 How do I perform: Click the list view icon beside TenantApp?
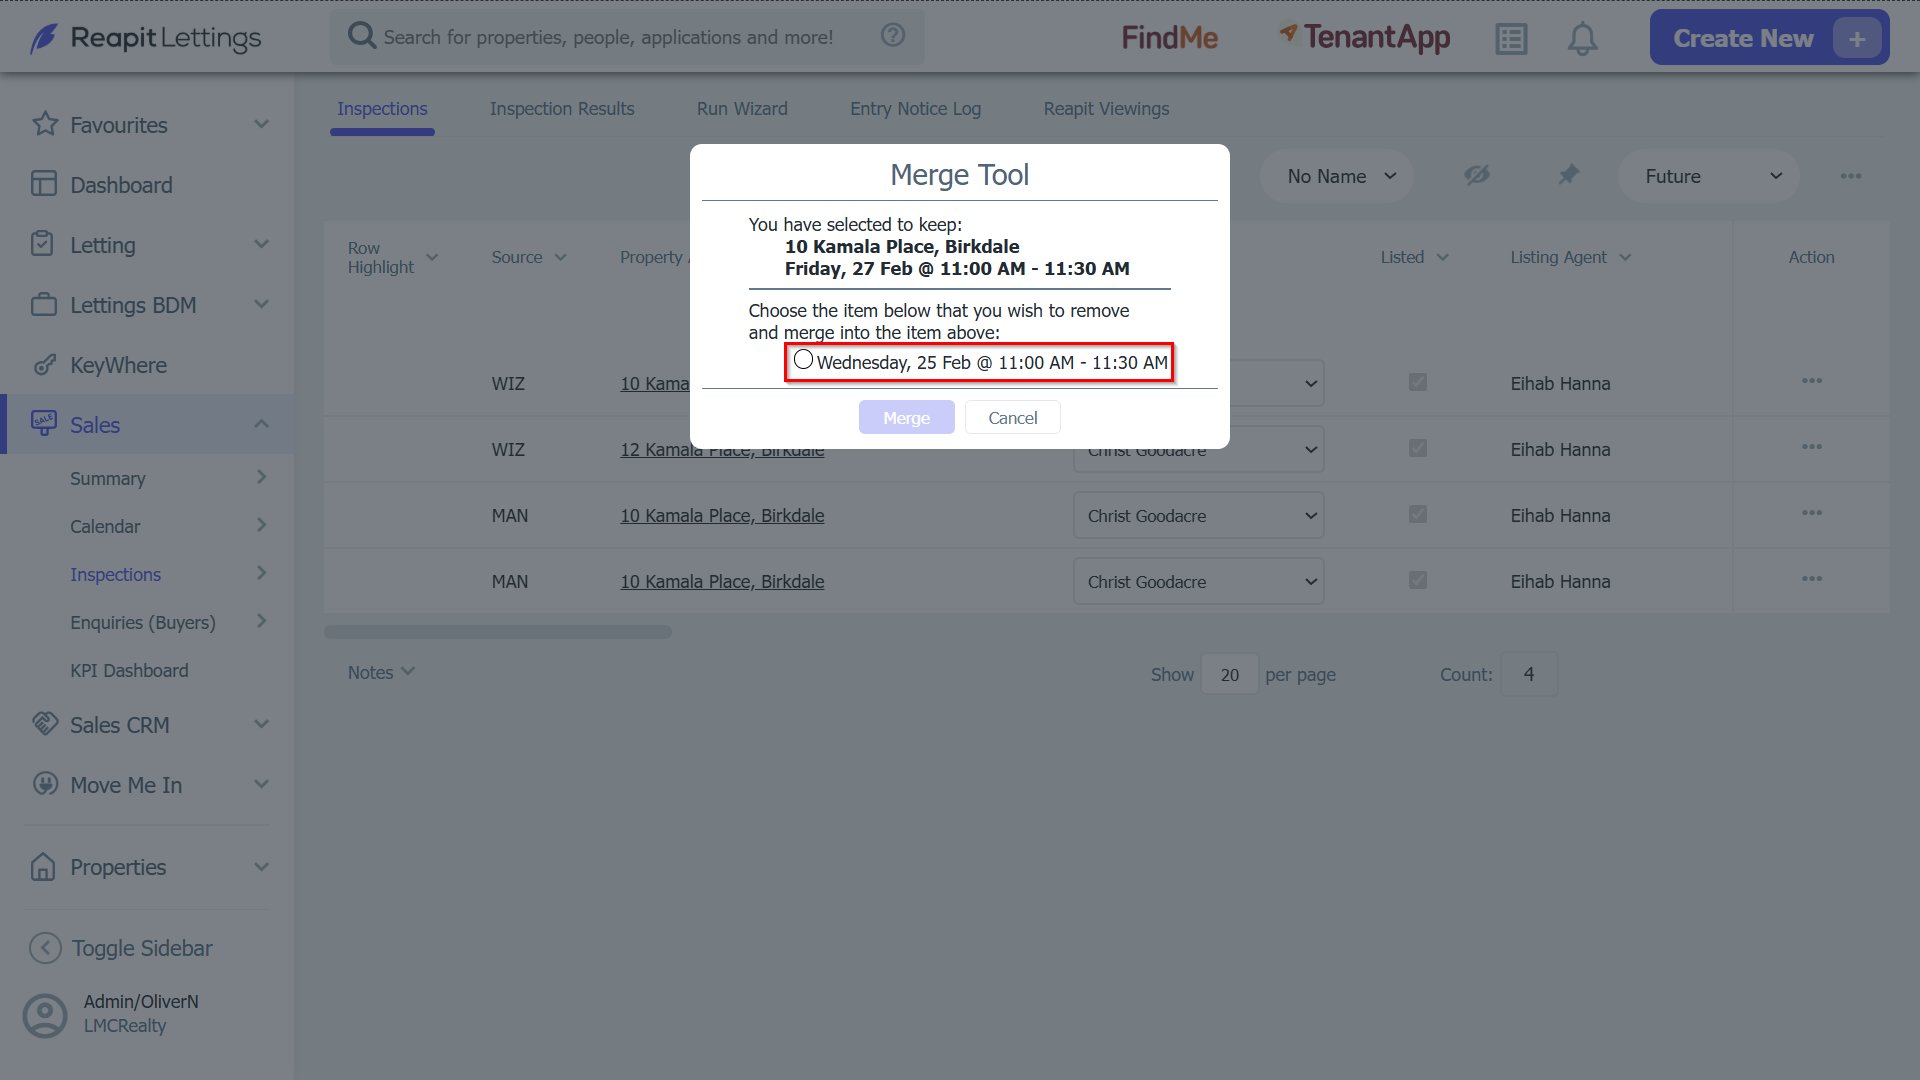(x=1511, y=39)
